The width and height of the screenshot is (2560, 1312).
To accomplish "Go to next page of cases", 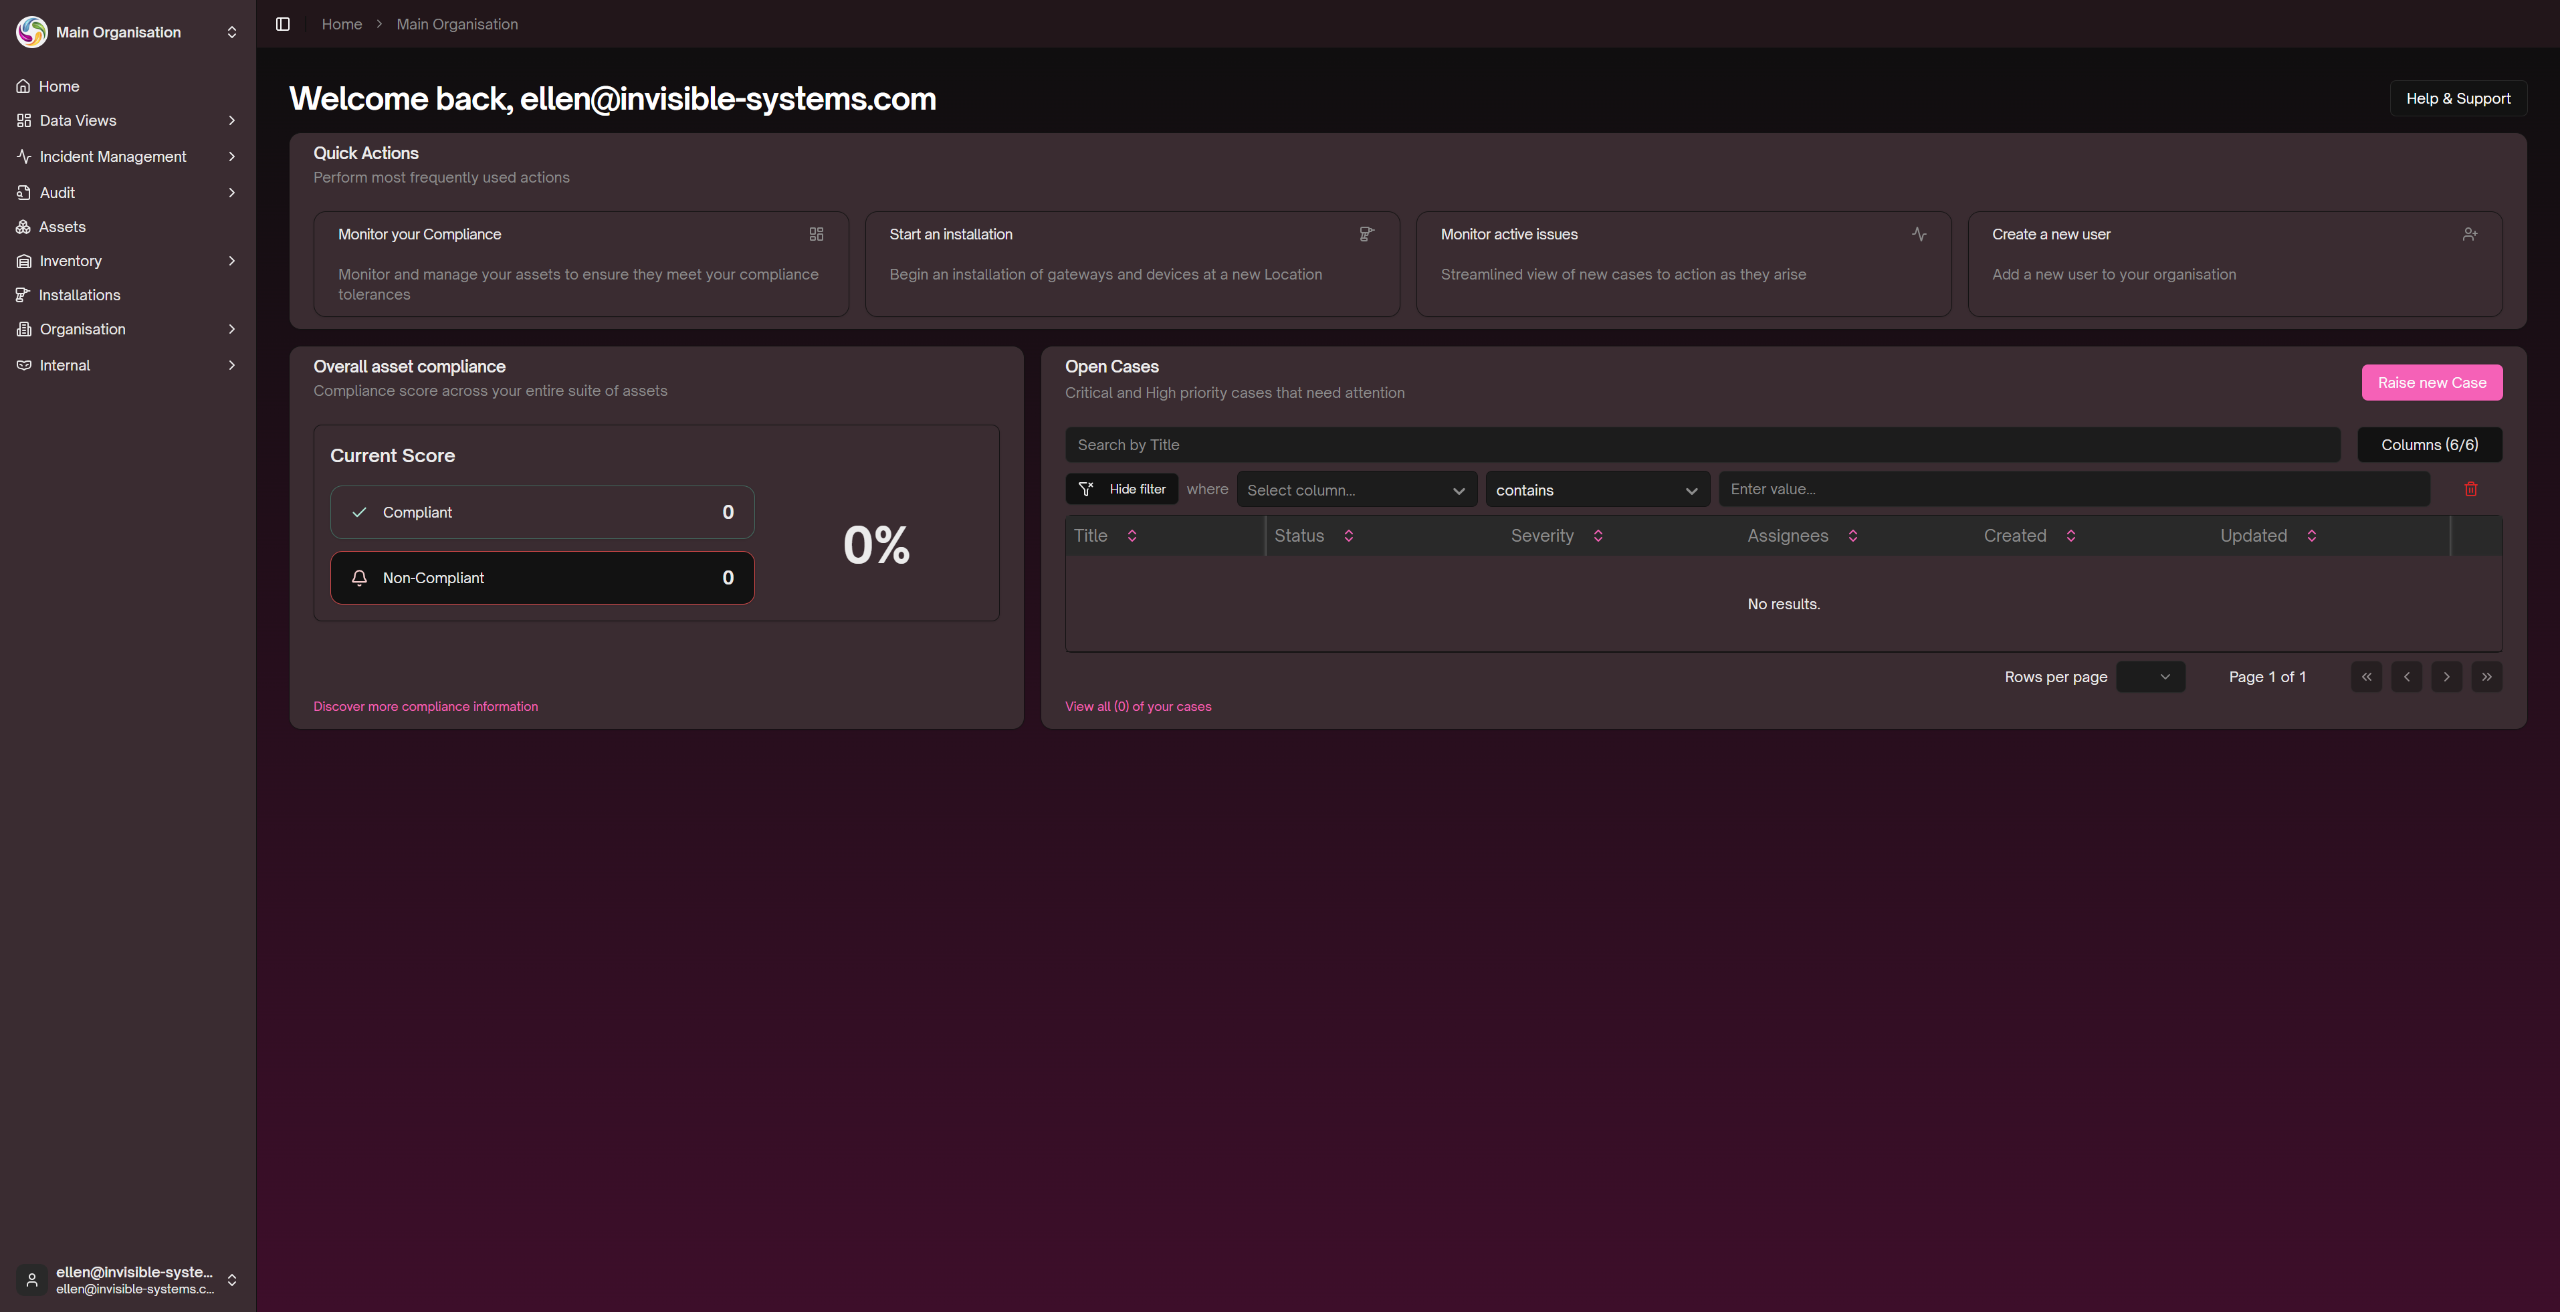I will (2446, 677).
